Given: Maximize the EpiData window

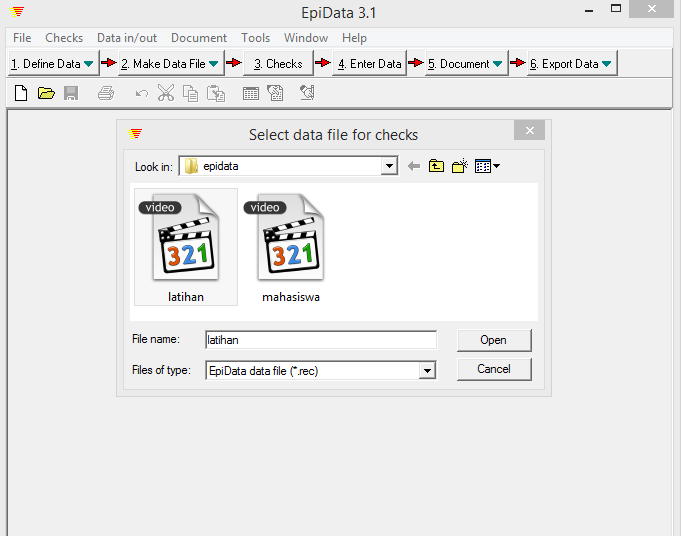Looking at the screenshot, I should click(616, 9).
